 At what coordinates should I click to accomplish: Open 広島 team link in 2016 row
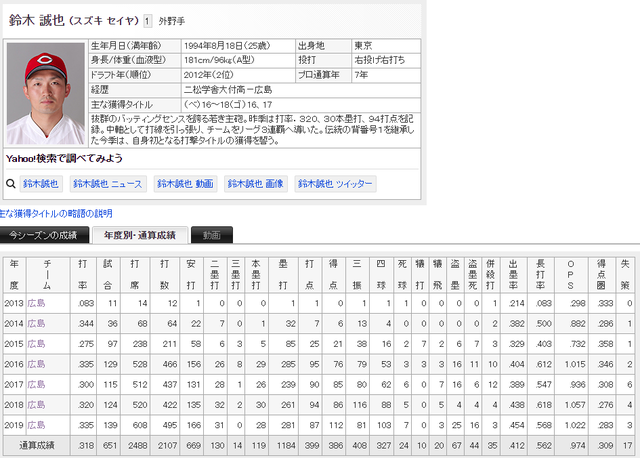point(36,364)
